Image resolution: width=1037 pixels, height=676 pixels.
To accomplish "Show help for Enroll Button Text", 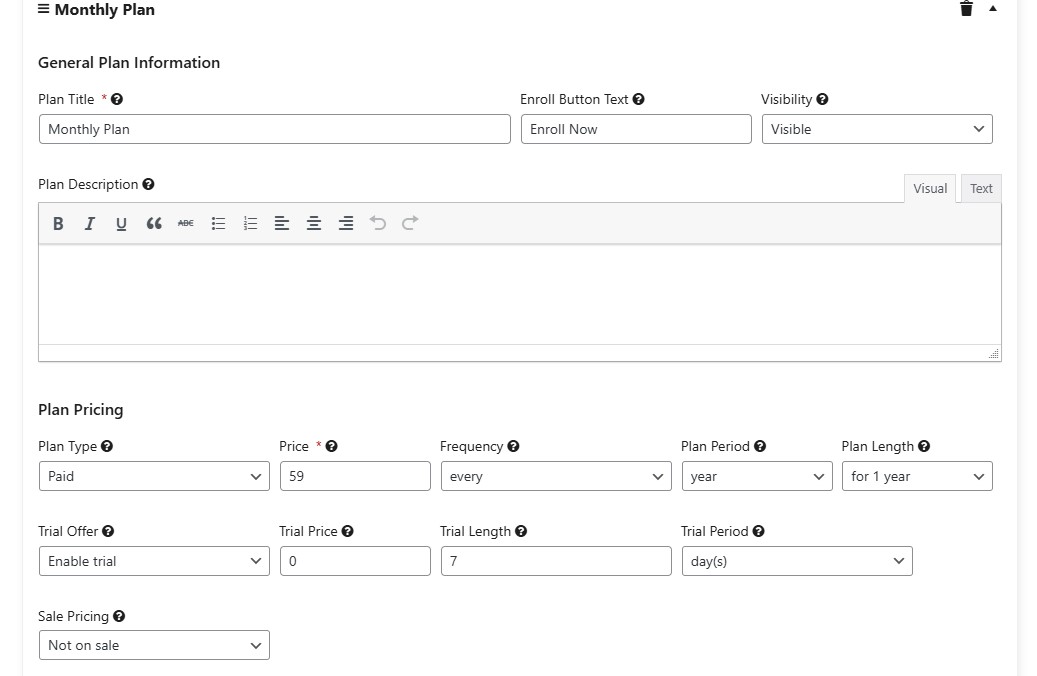I will 638,99.
